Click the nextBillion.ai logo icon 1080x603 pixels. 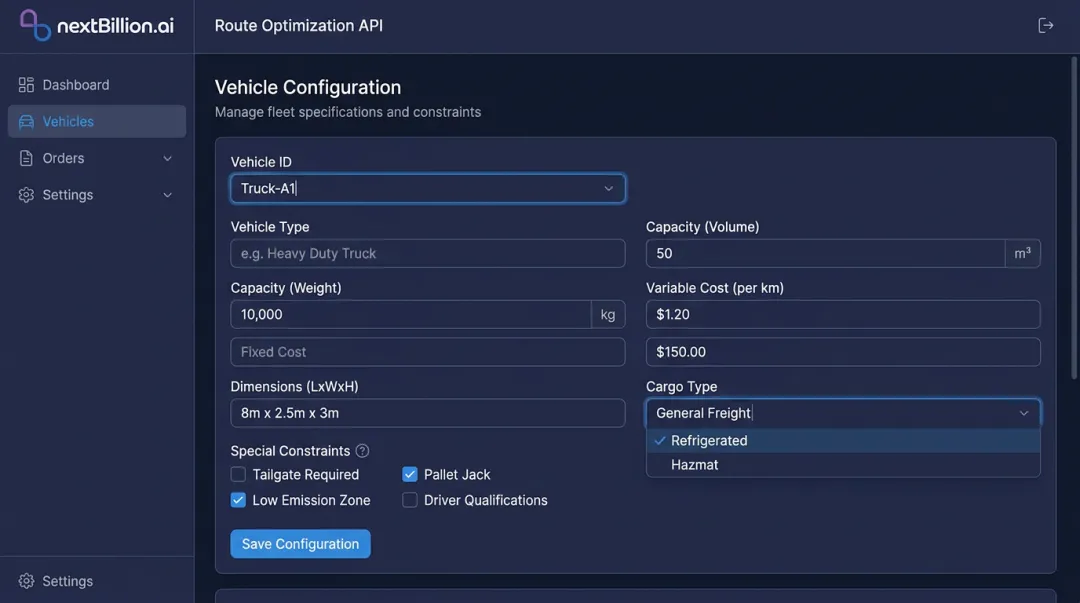tap(34, 25)
